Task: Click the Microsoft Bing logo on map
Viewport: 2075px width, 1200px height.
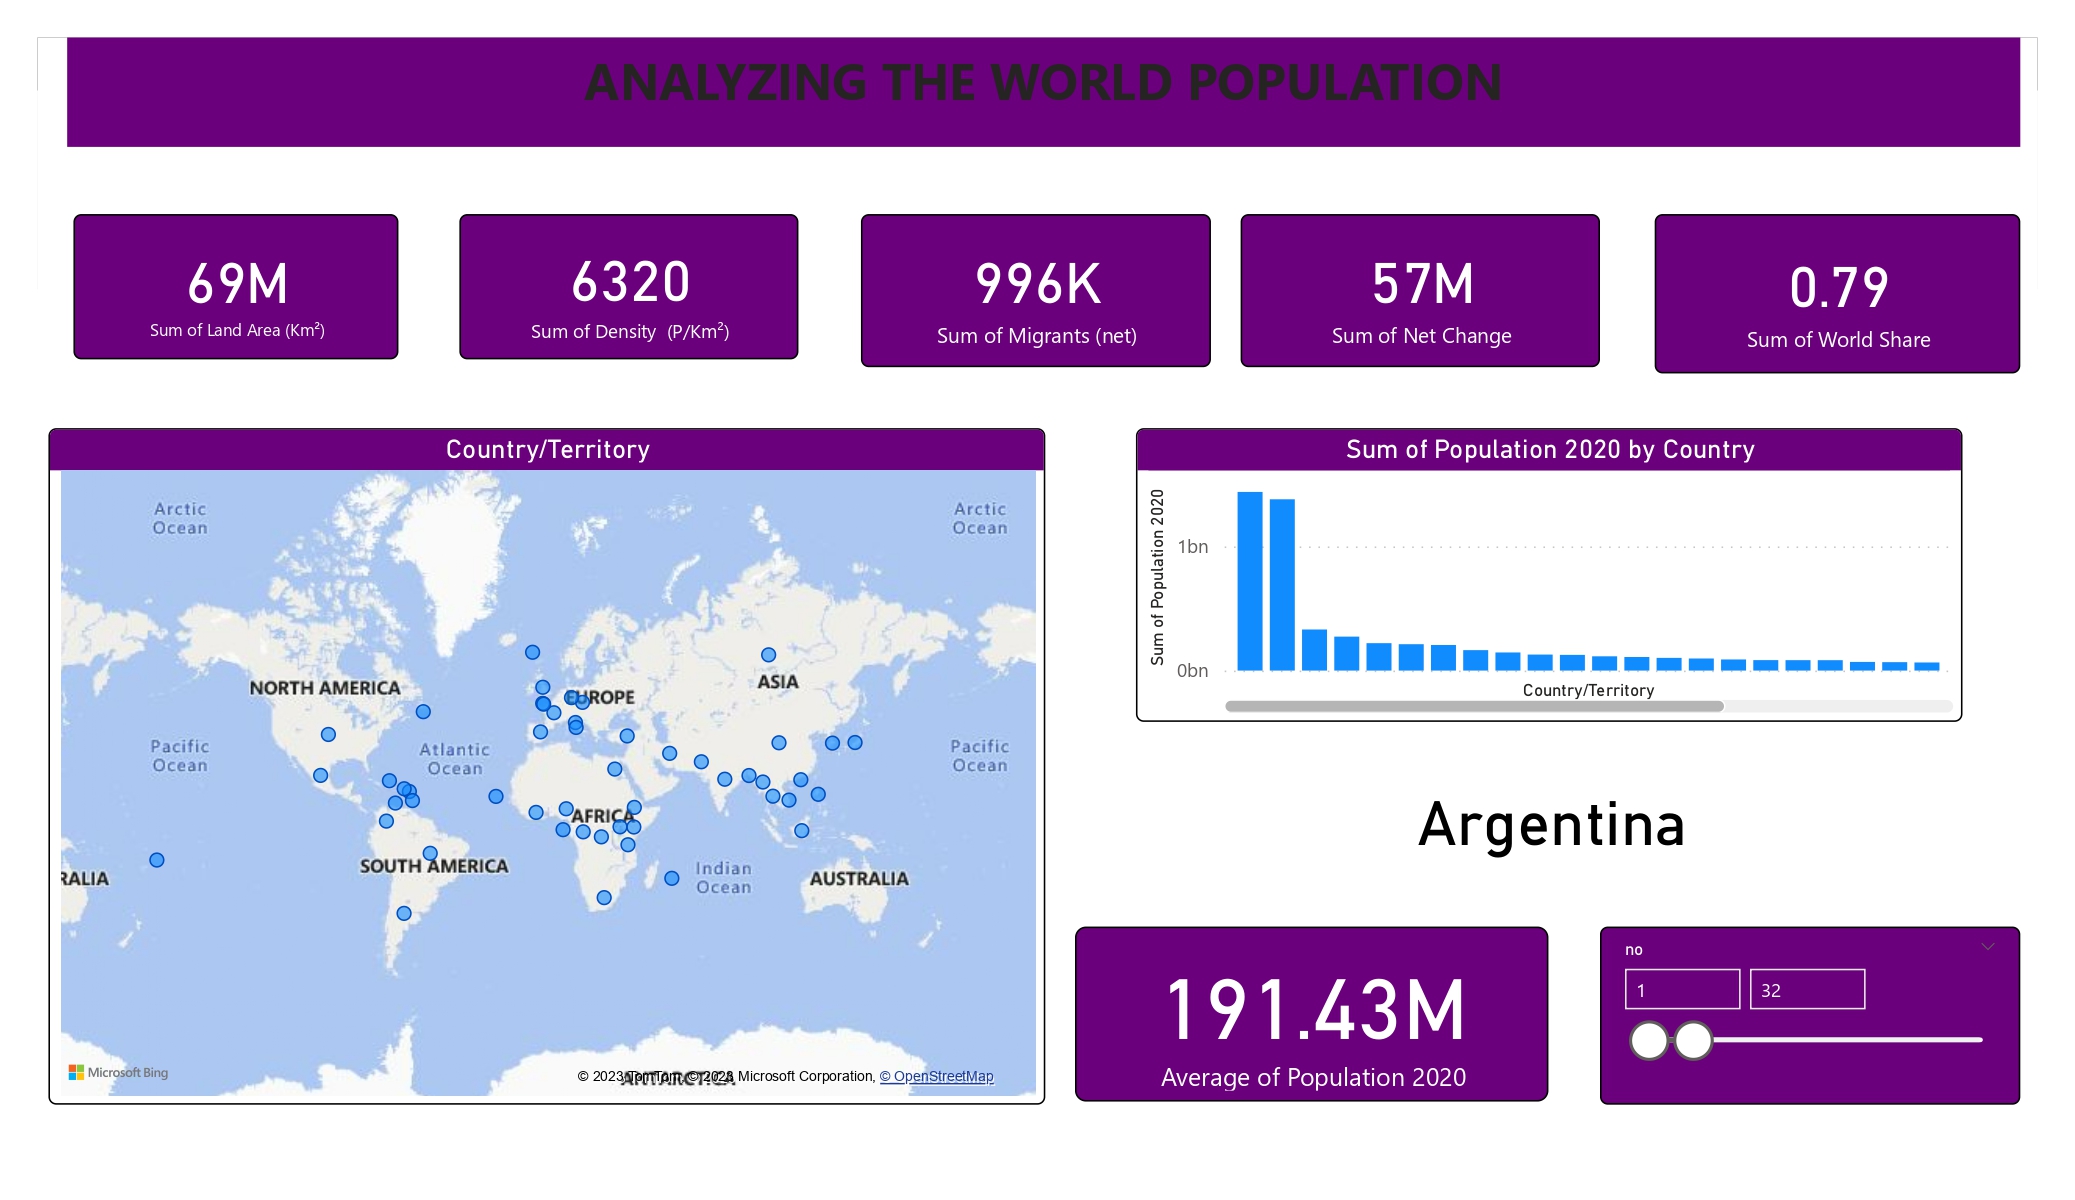Action: (x=118, y=1072)
